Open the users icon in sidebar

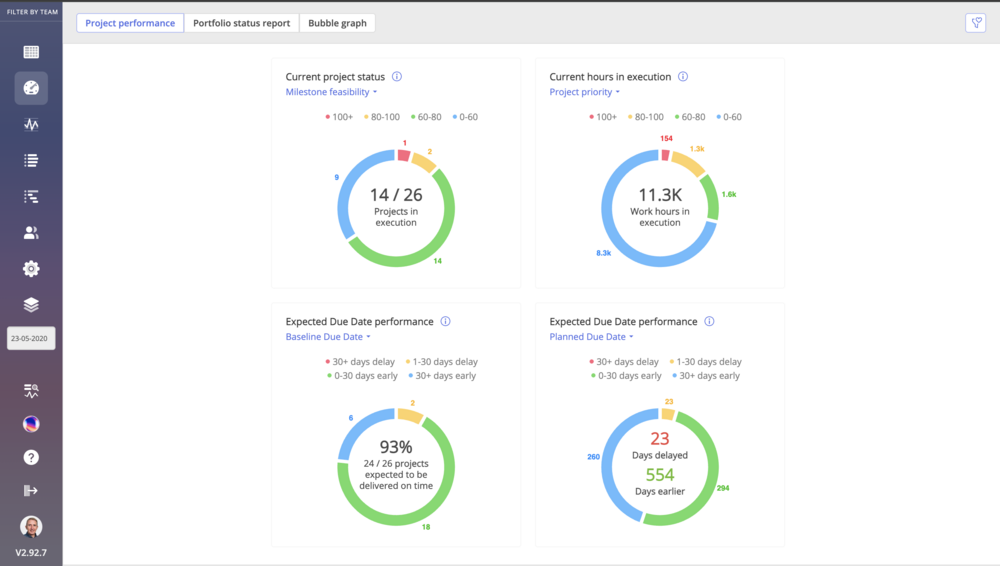point(31,233)
